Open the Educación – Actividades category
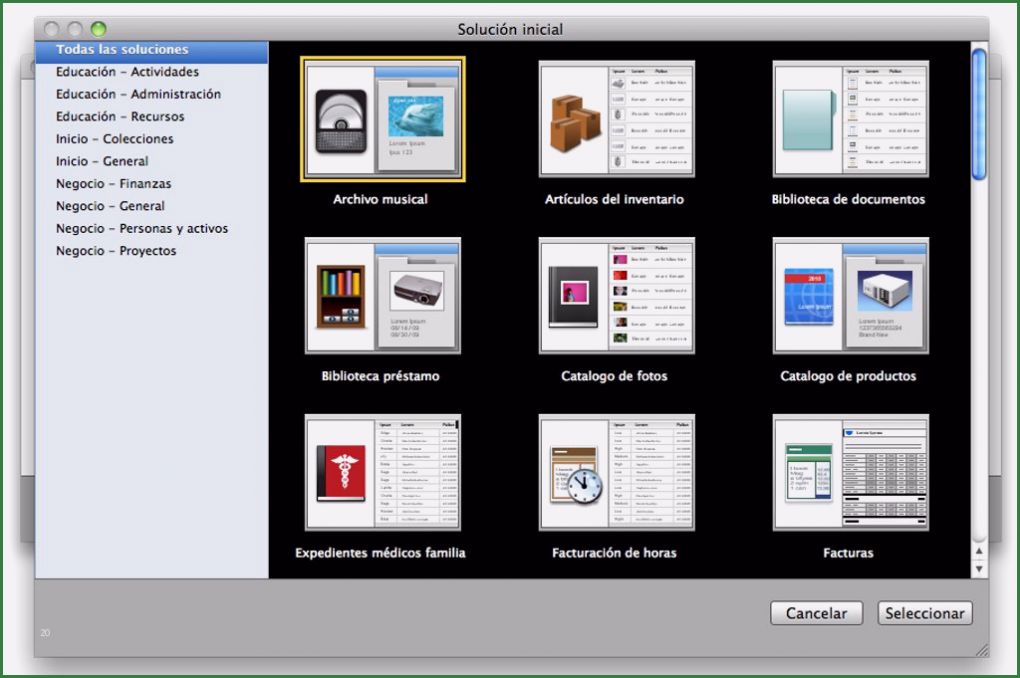Image resolution: width=1020 pixels, height=678 pixels. point(125,71)
